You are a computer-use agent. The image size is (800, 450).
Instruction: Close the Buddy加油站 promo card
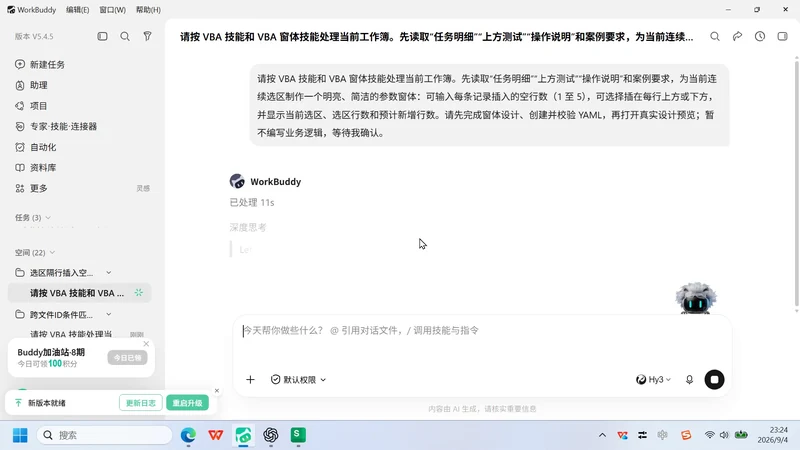click(x=146, y=344)
